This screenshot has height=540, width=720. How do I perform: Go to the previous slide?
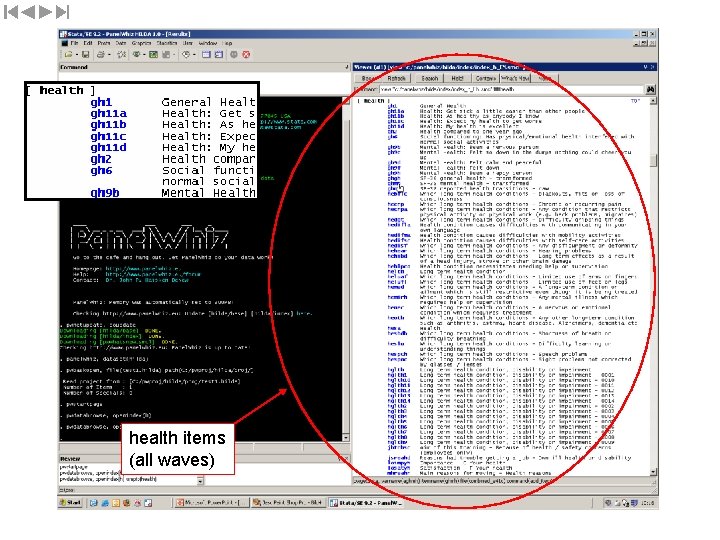(28, 12)
